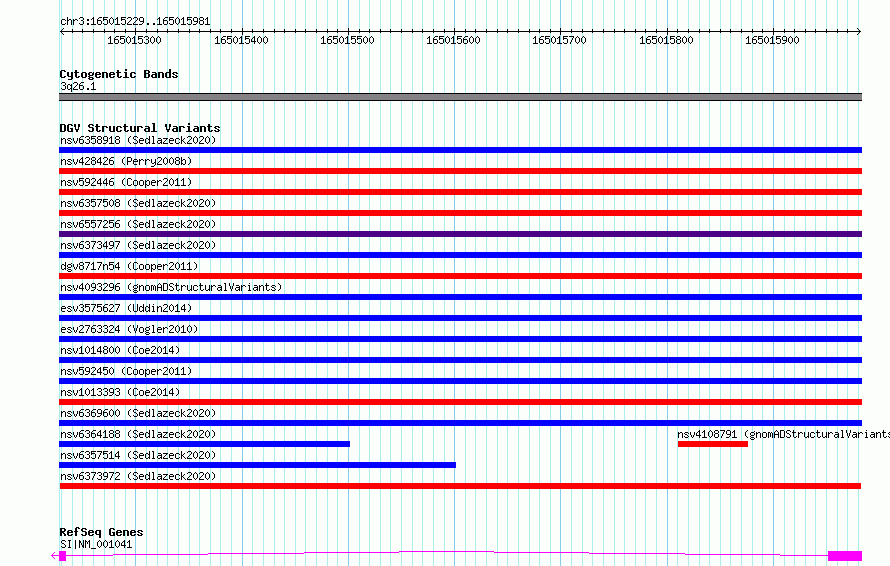
Task: Select the red bar for nsv592446
Action: (460, 192)
